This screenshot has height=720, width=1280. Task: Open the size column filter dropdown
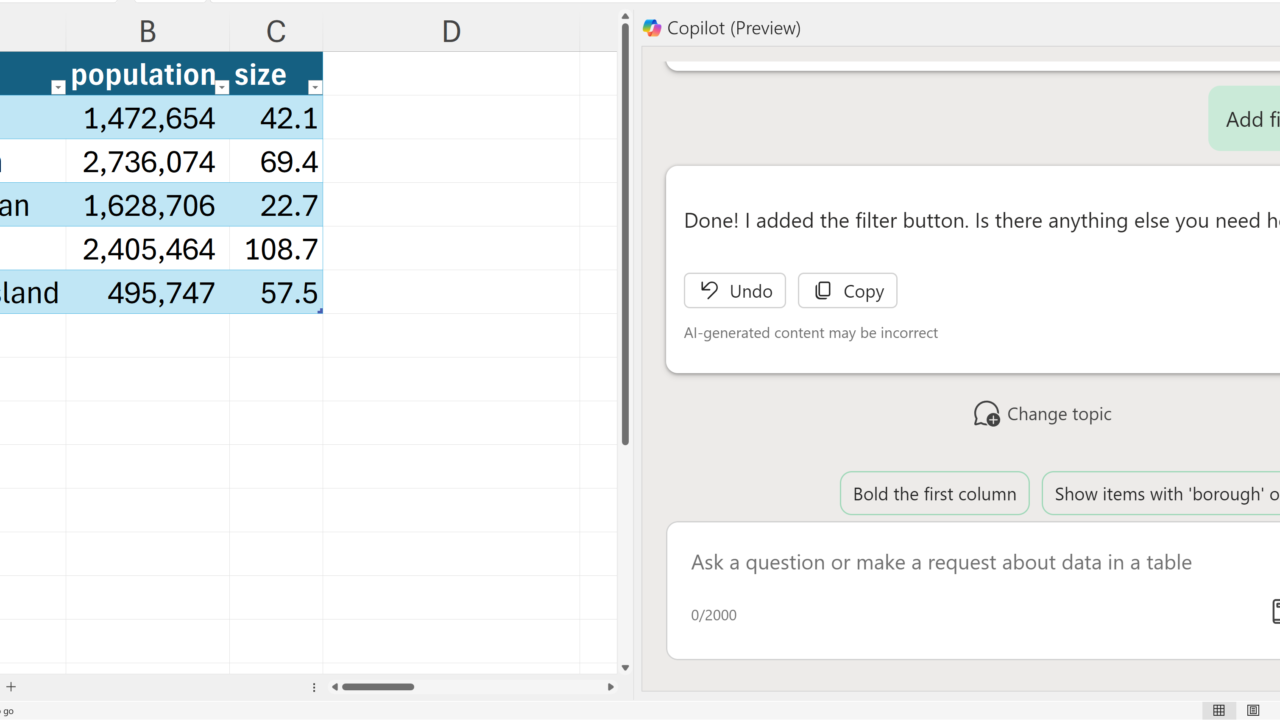pos(315,88)
